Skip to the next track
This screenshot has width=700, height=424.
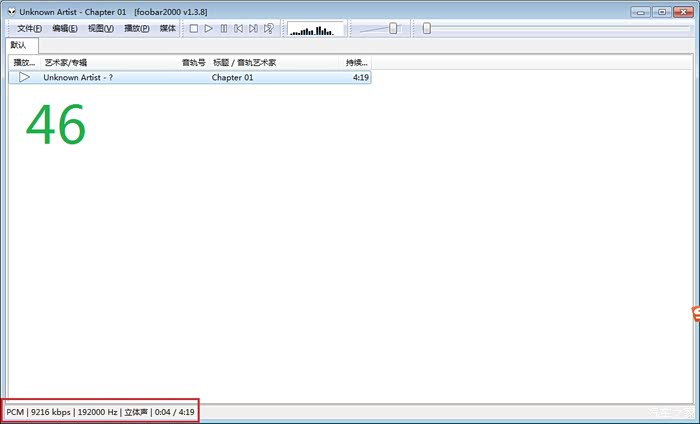253,28
